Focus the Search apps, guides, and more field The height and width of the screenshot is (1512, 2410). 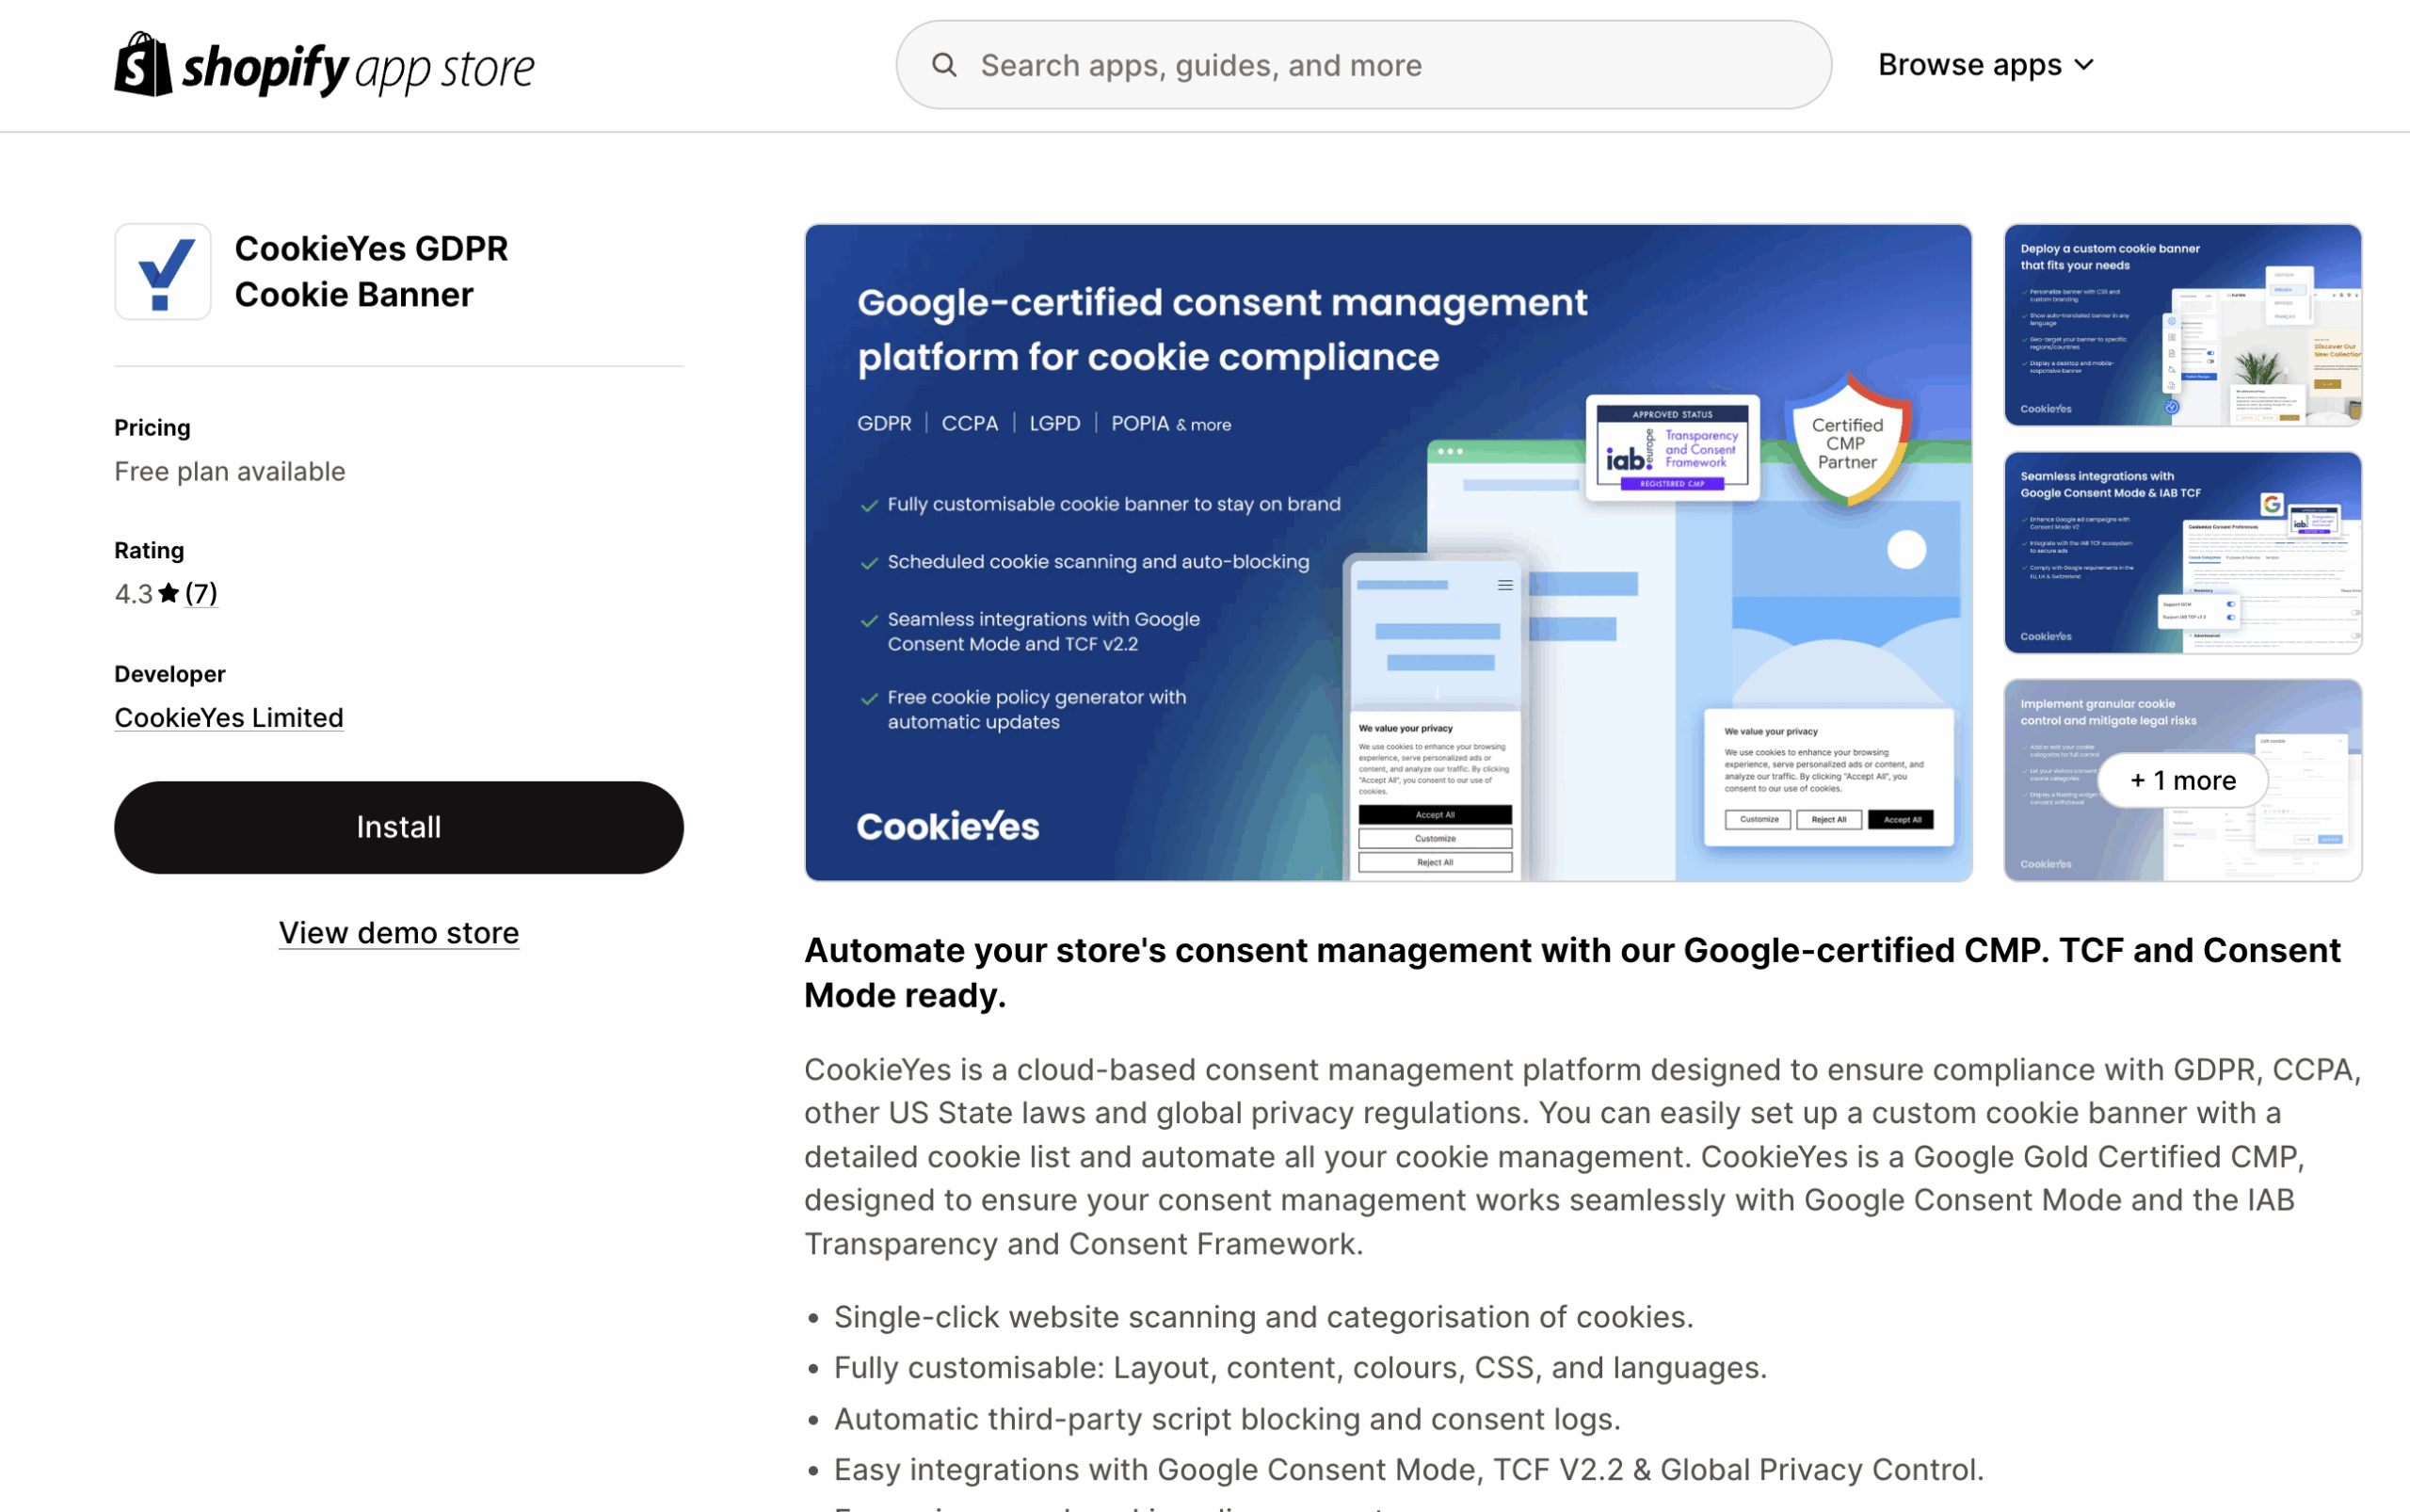[1363, 65]
